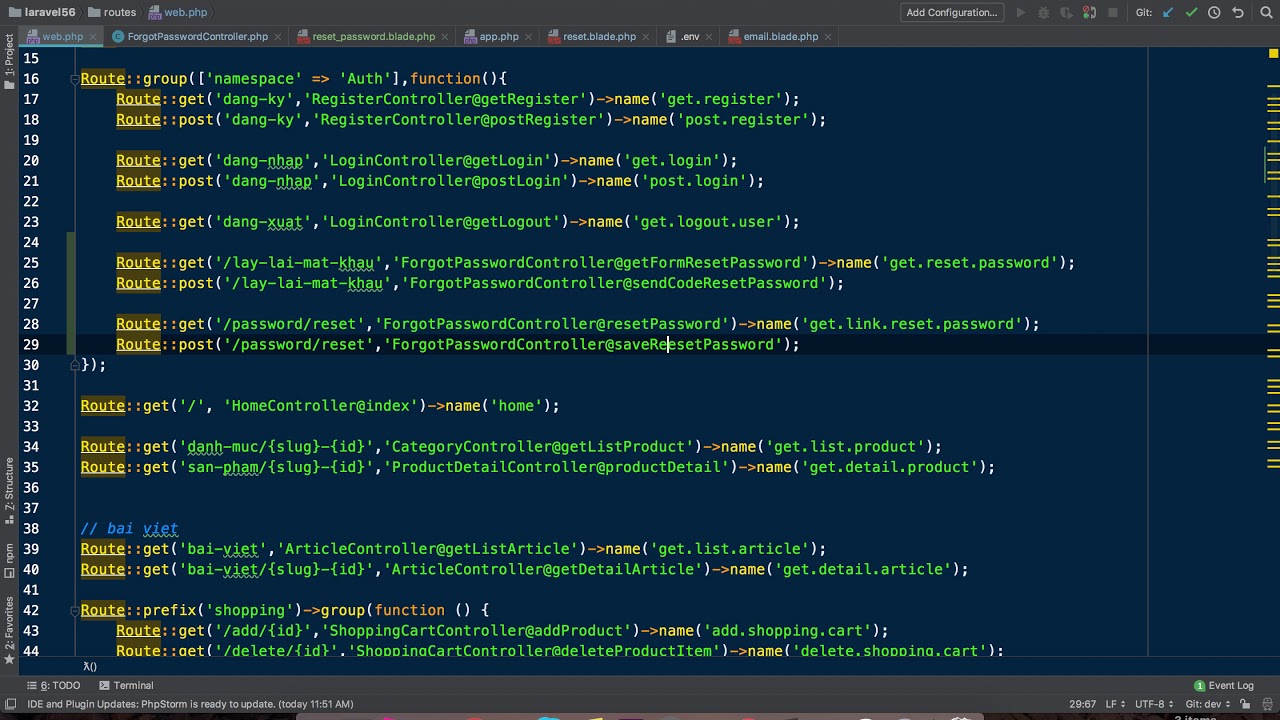Click routes folder icon in breadcrumb

tap(94, 13)
